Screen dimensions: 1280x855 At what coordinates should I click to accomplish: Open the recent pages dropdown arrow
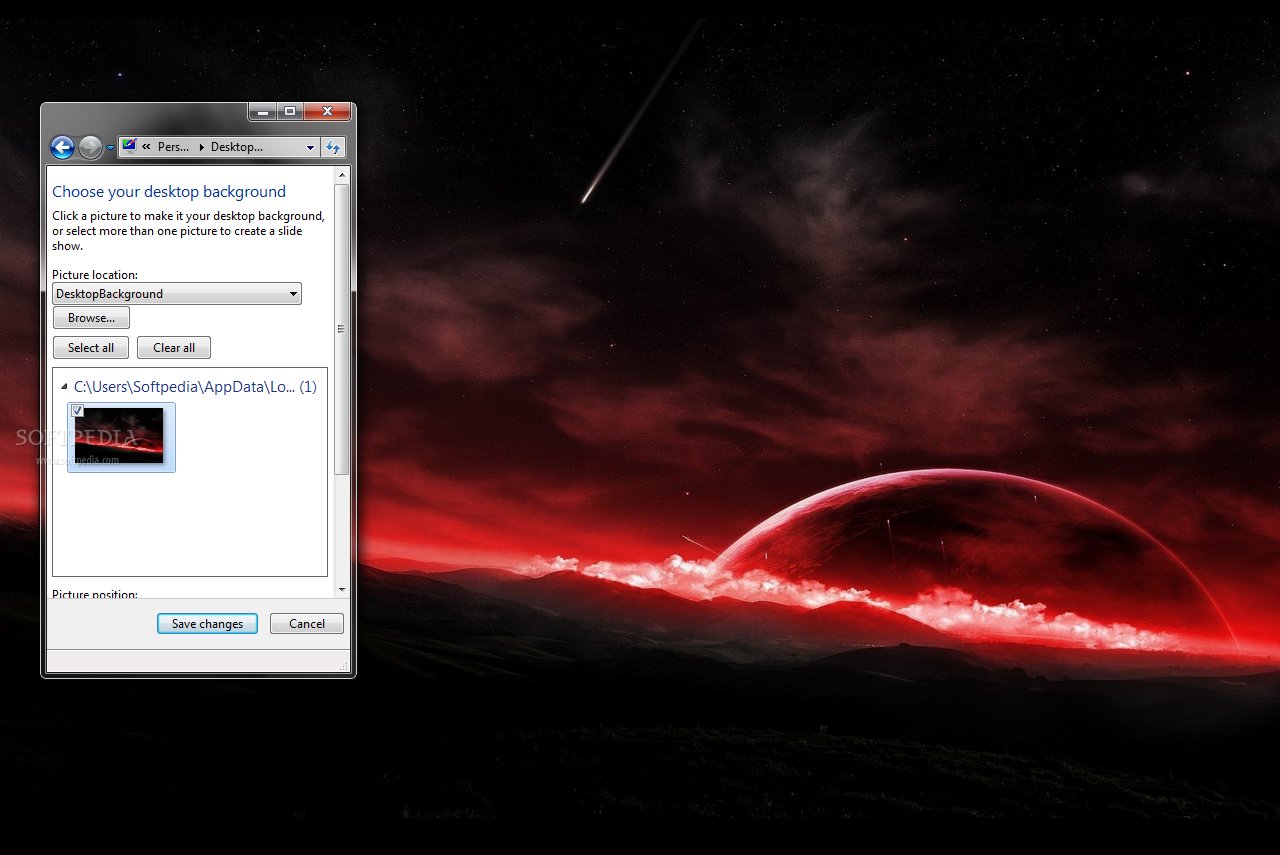(110, 148)
